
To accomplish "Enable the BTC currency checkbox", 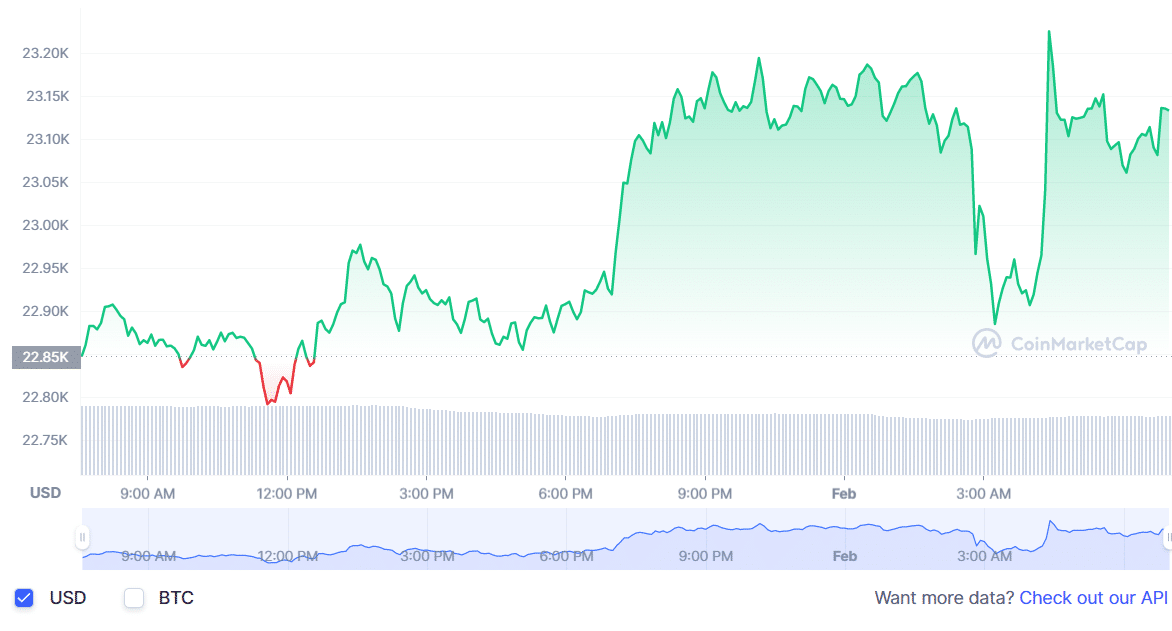I will coord(134,598).
